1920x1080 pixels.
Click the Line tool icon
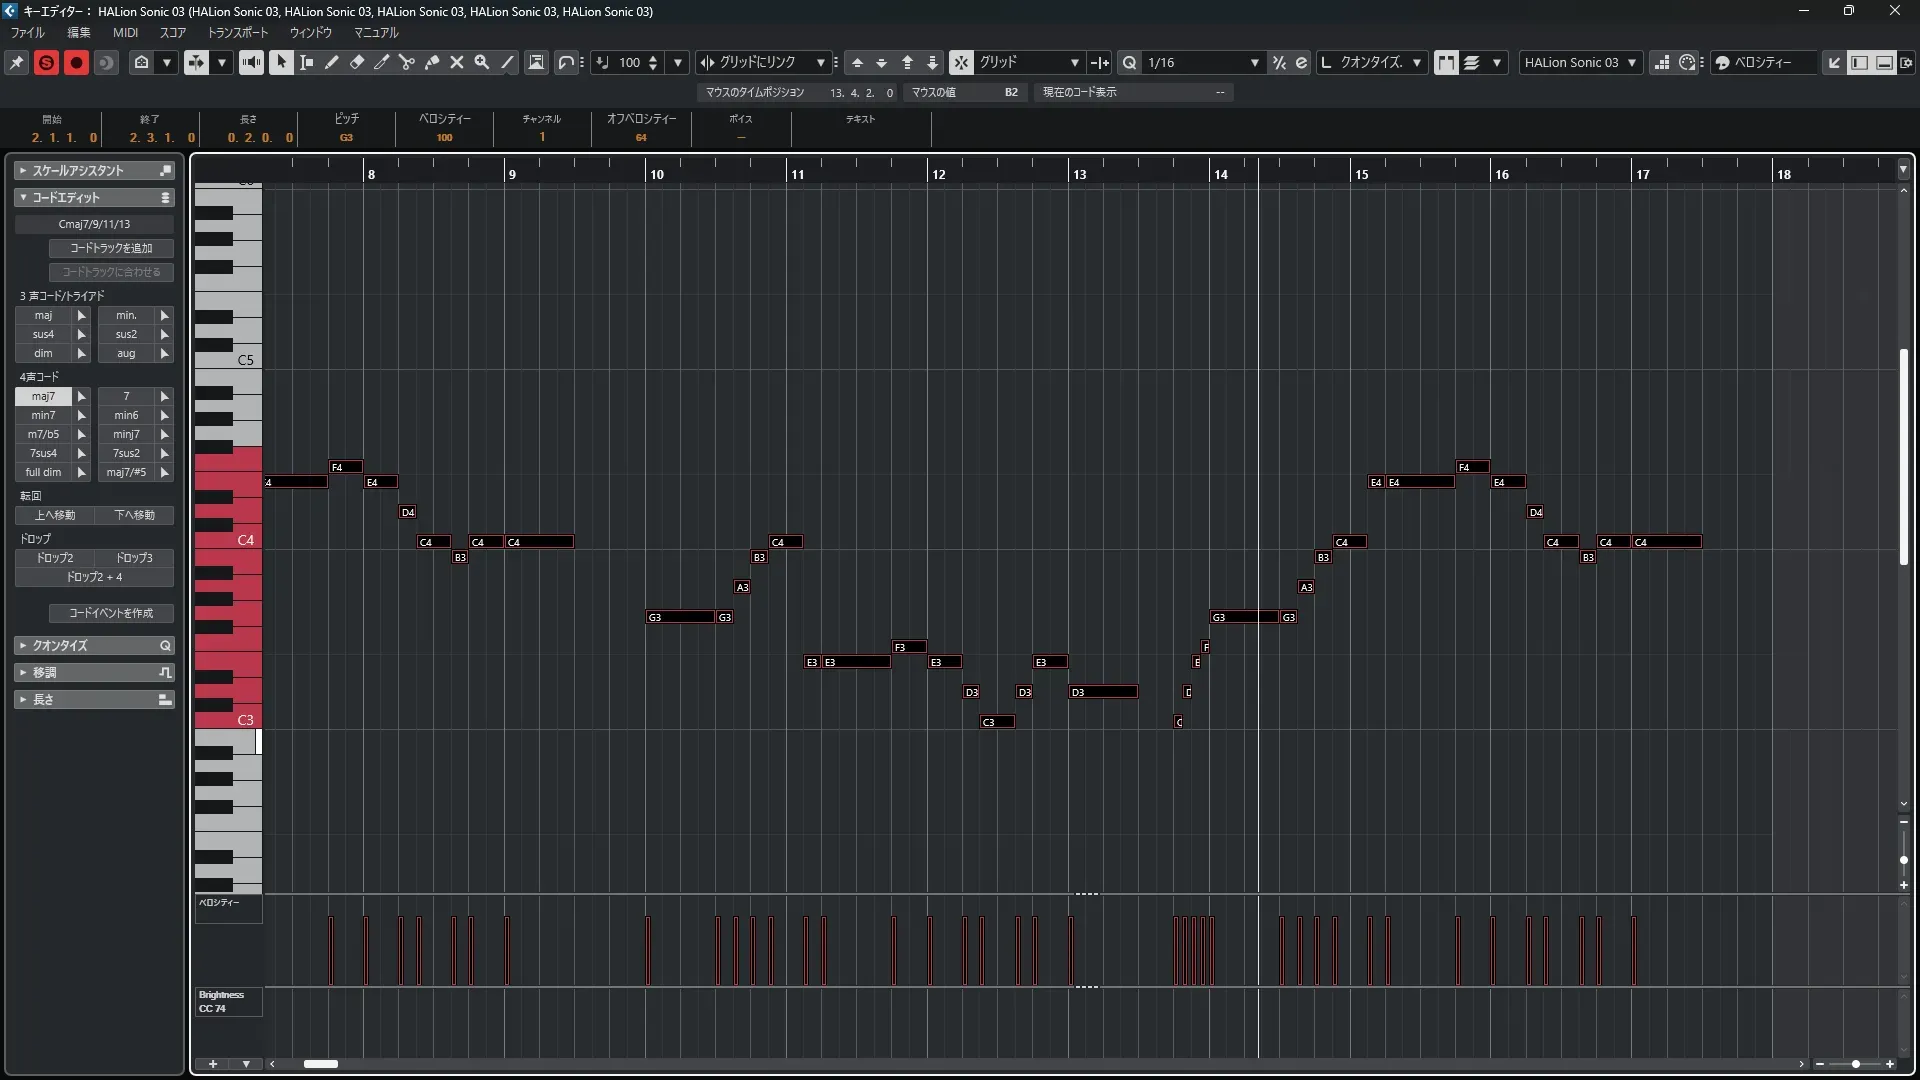point(508,62)
